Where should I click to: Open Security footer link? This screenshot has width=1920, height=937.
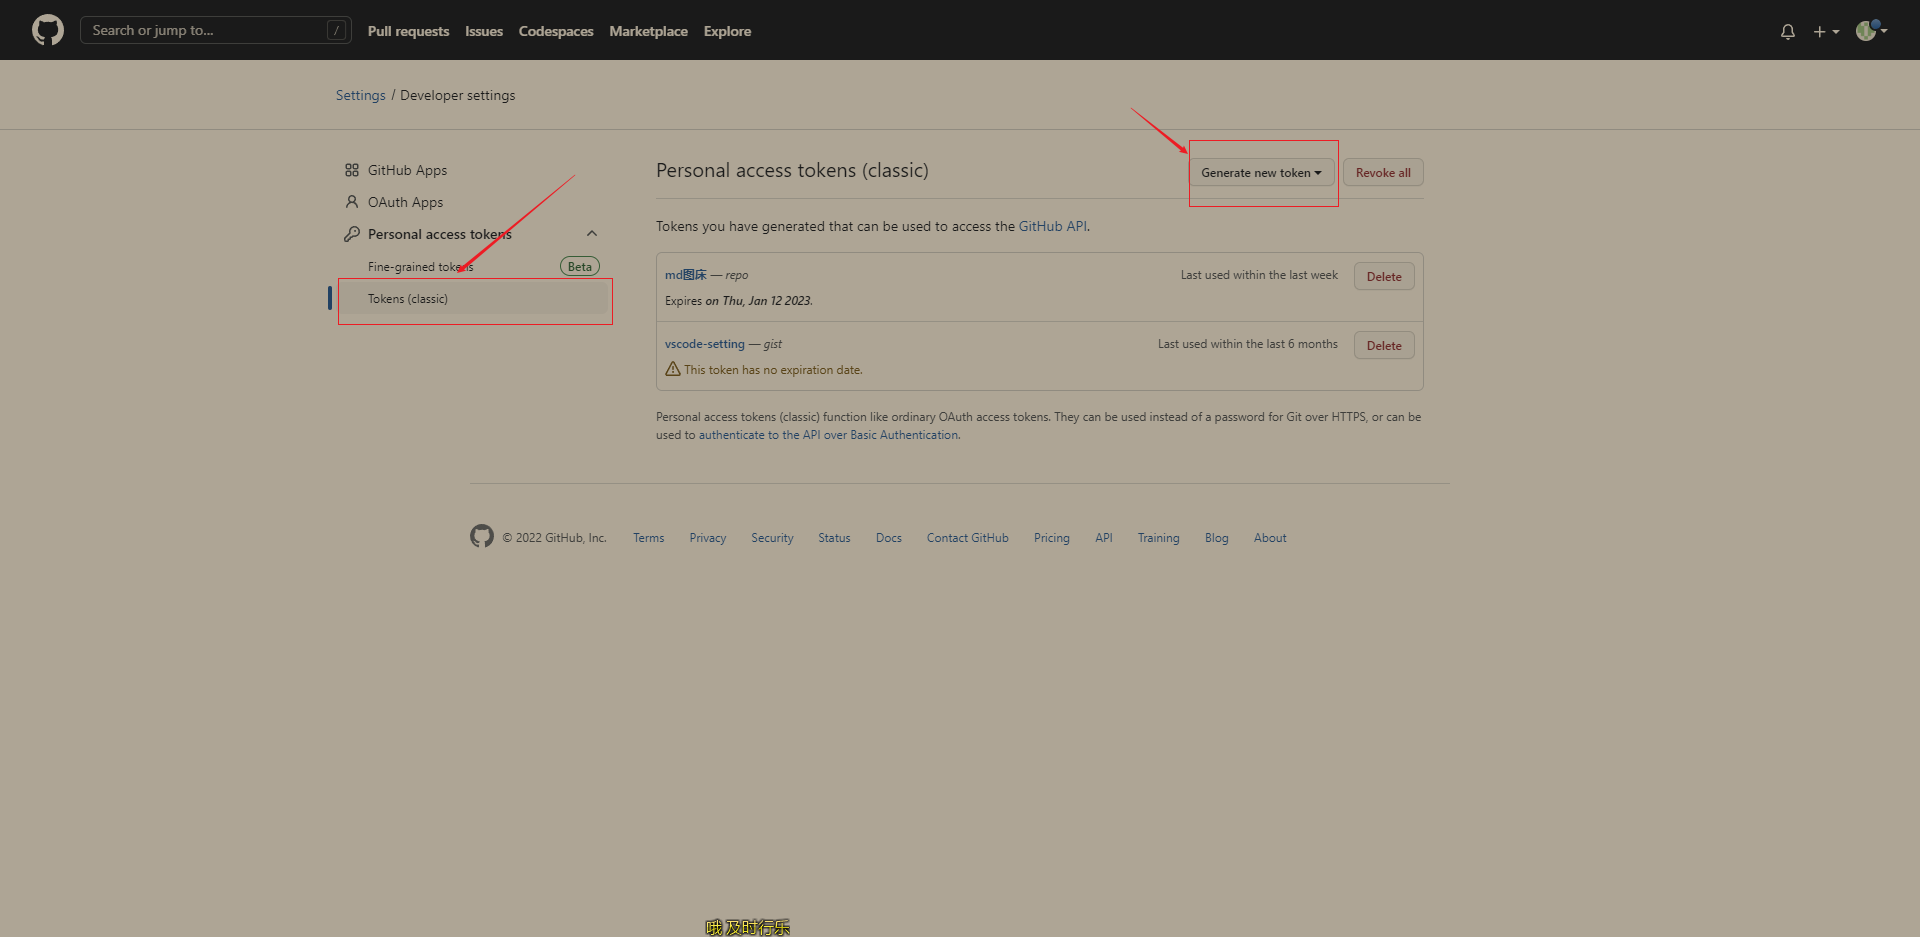[x=772, y=538]
